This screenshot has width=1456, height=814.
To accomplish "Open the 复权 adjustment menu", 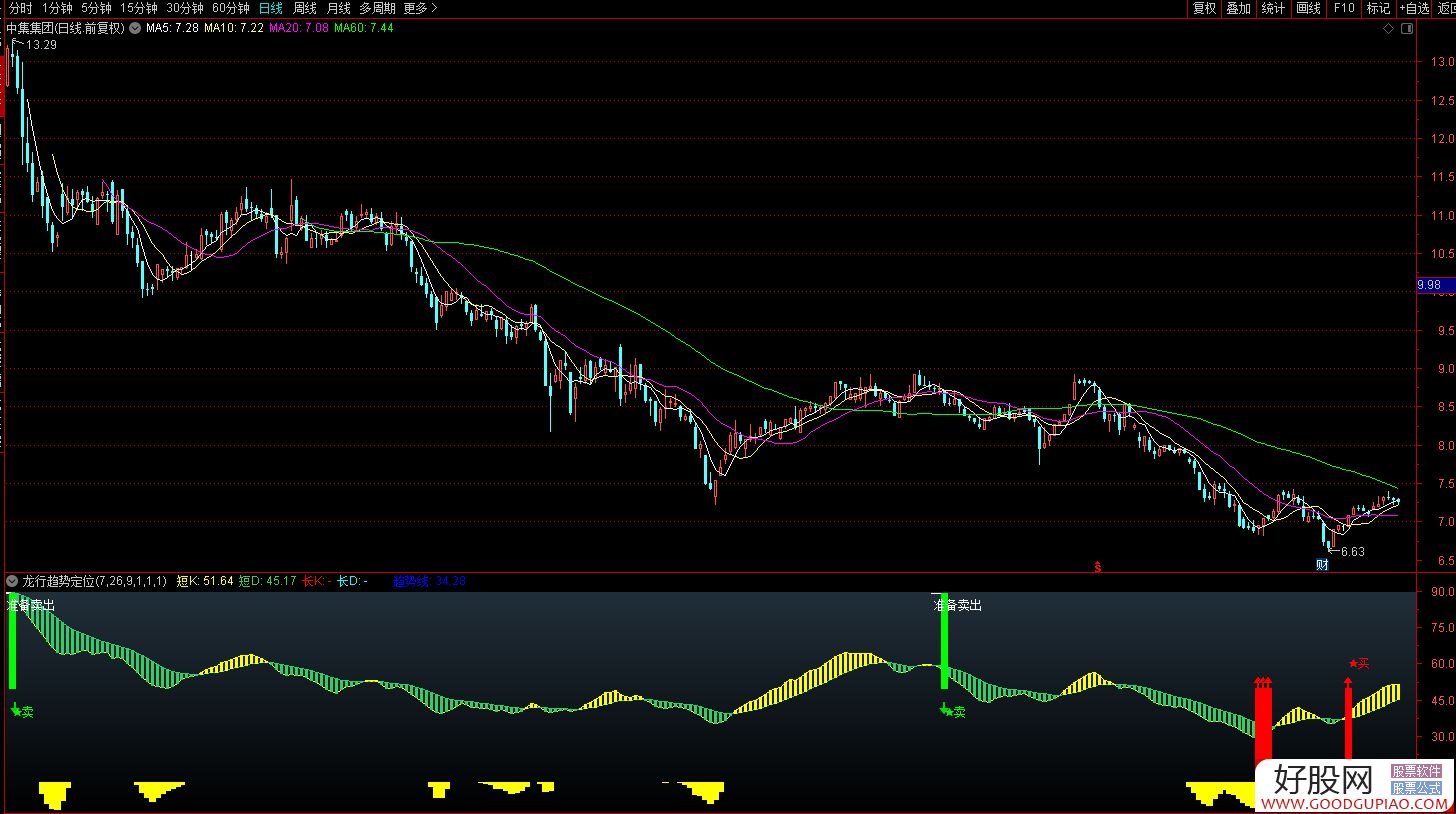I will click(1204, 8).
